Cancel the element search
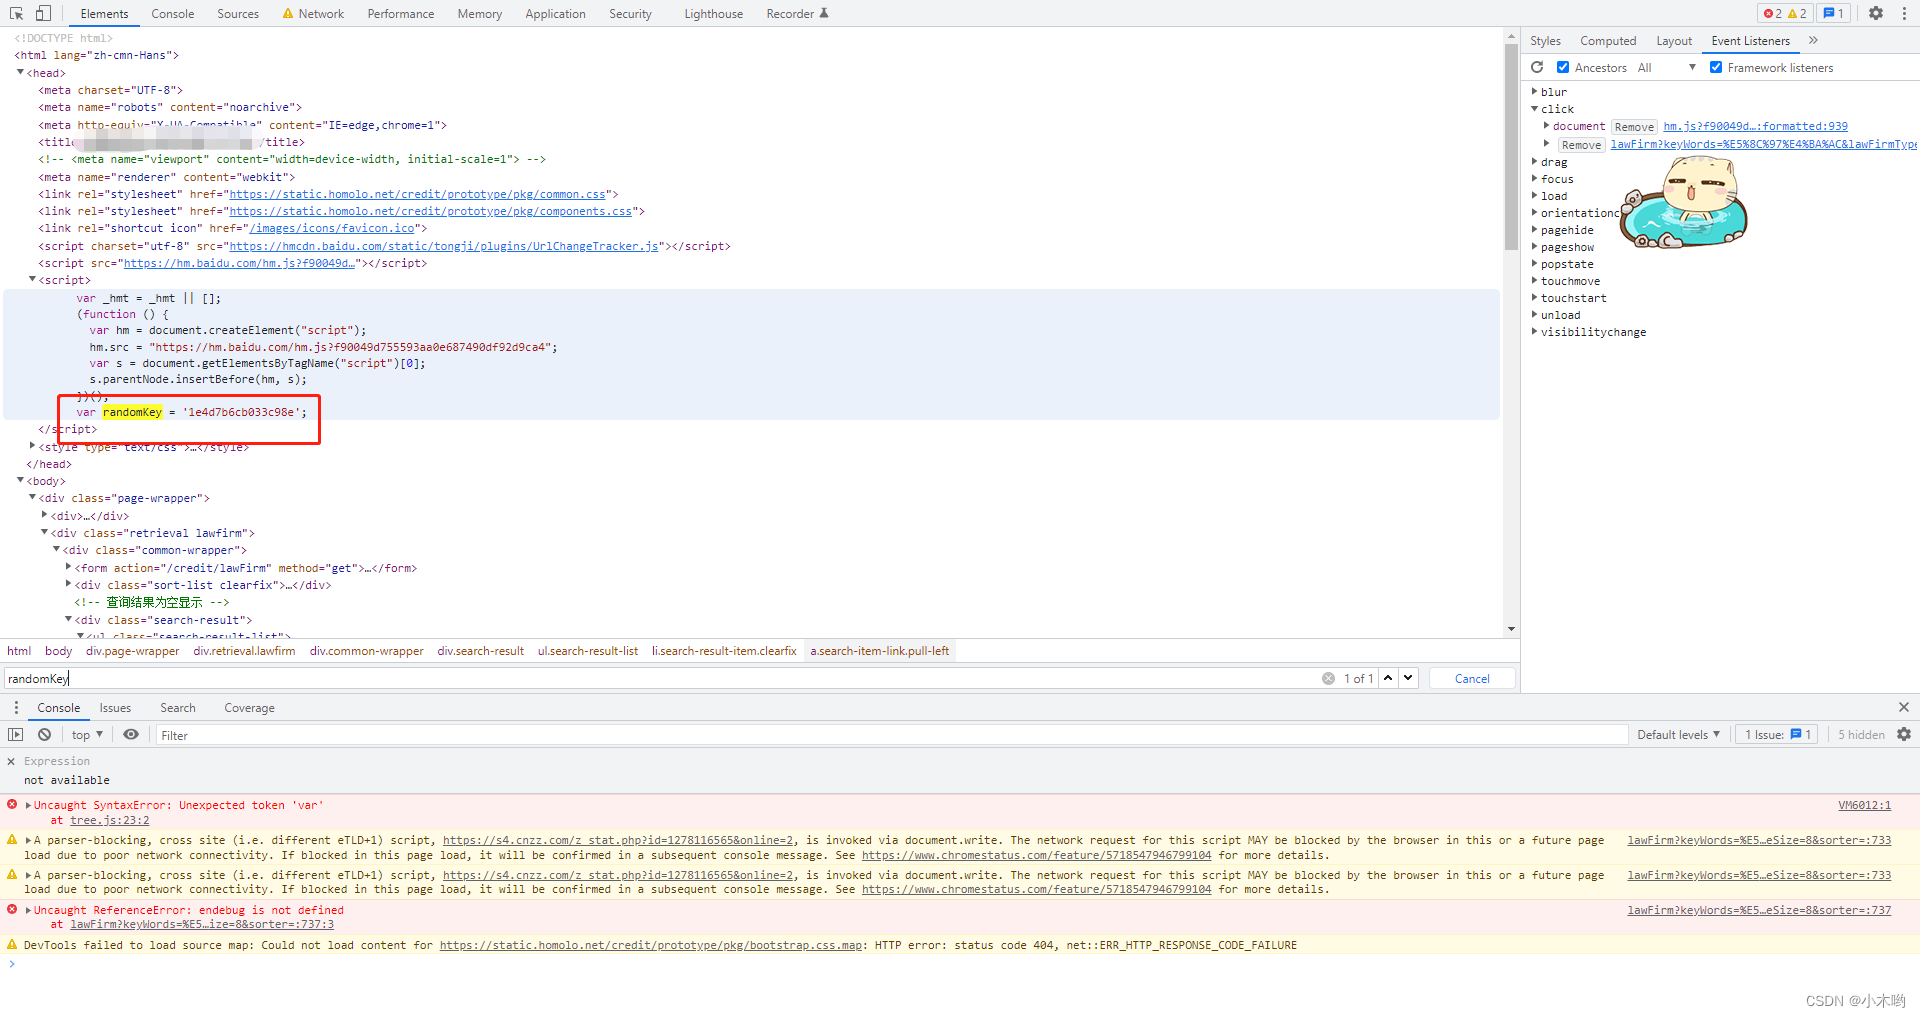The height and width of the screenshot is (1017, 1920). pyautogui.click(x=1472, y=678)
